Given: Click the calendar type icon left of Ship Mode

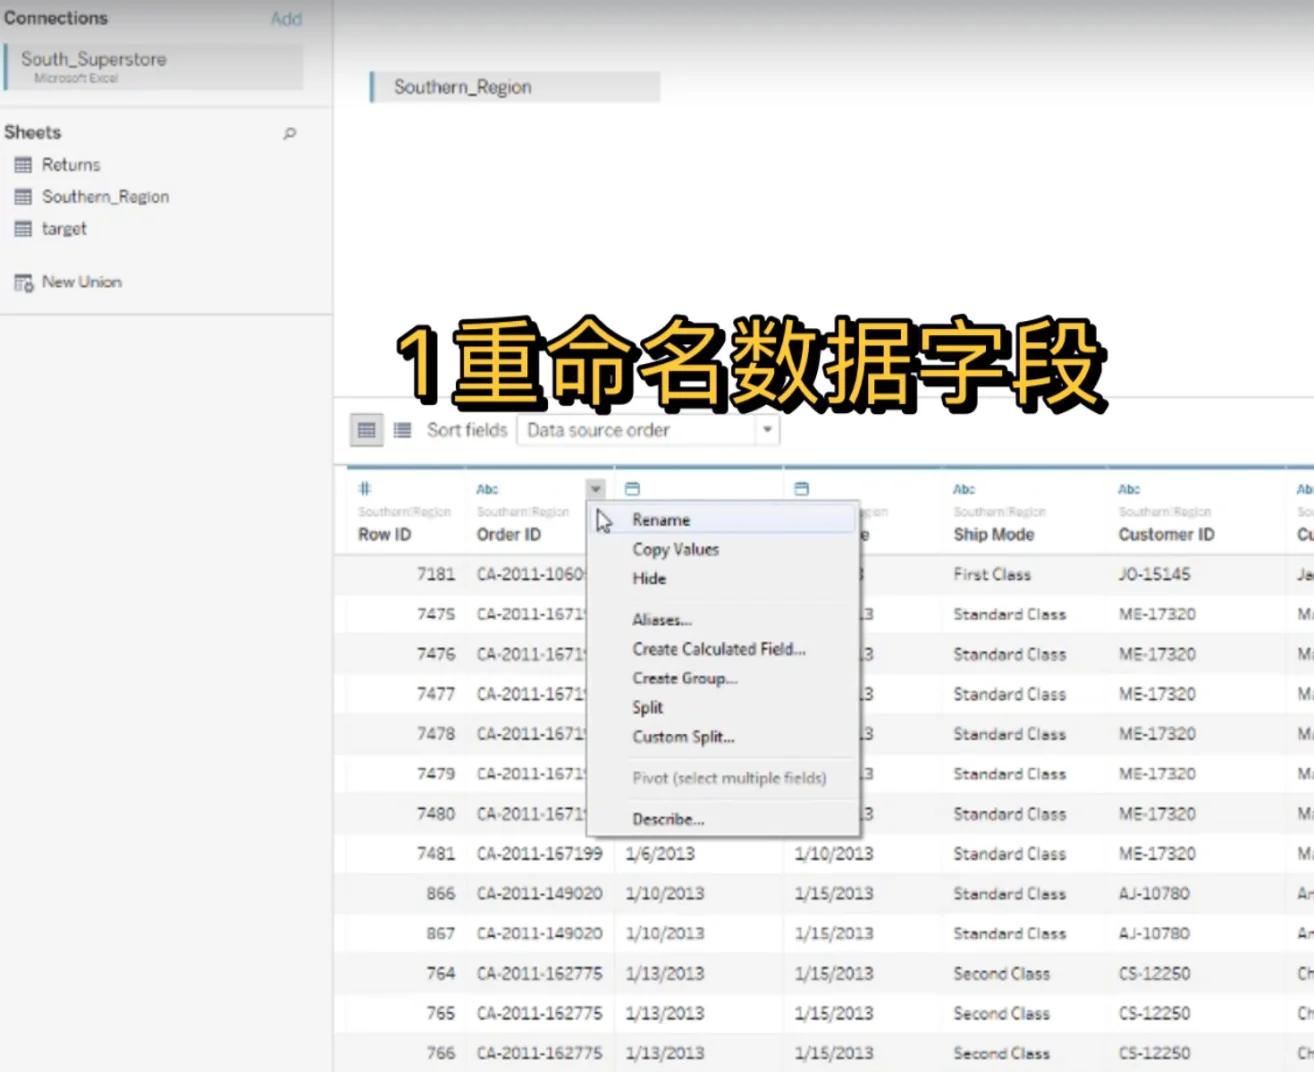Looking at the screenshot, I should click(x=801, y=489).
